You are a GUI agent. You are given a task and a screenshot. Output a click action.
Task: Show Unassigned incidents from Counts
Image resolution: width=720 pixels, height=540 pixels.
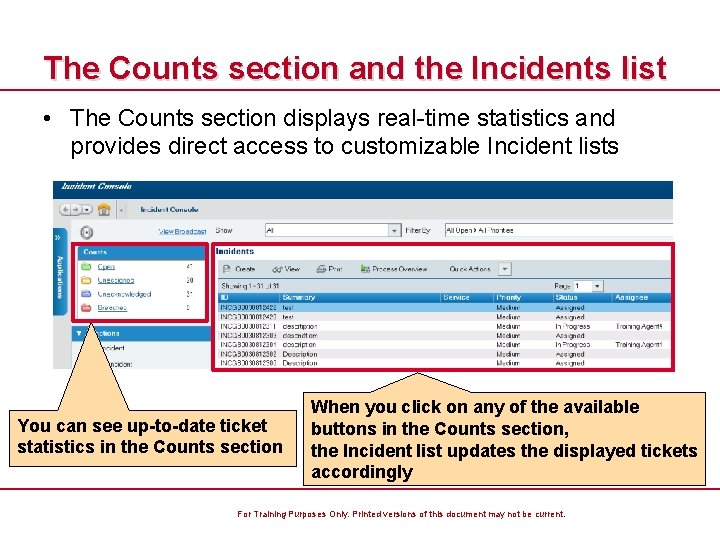(116, 280)
